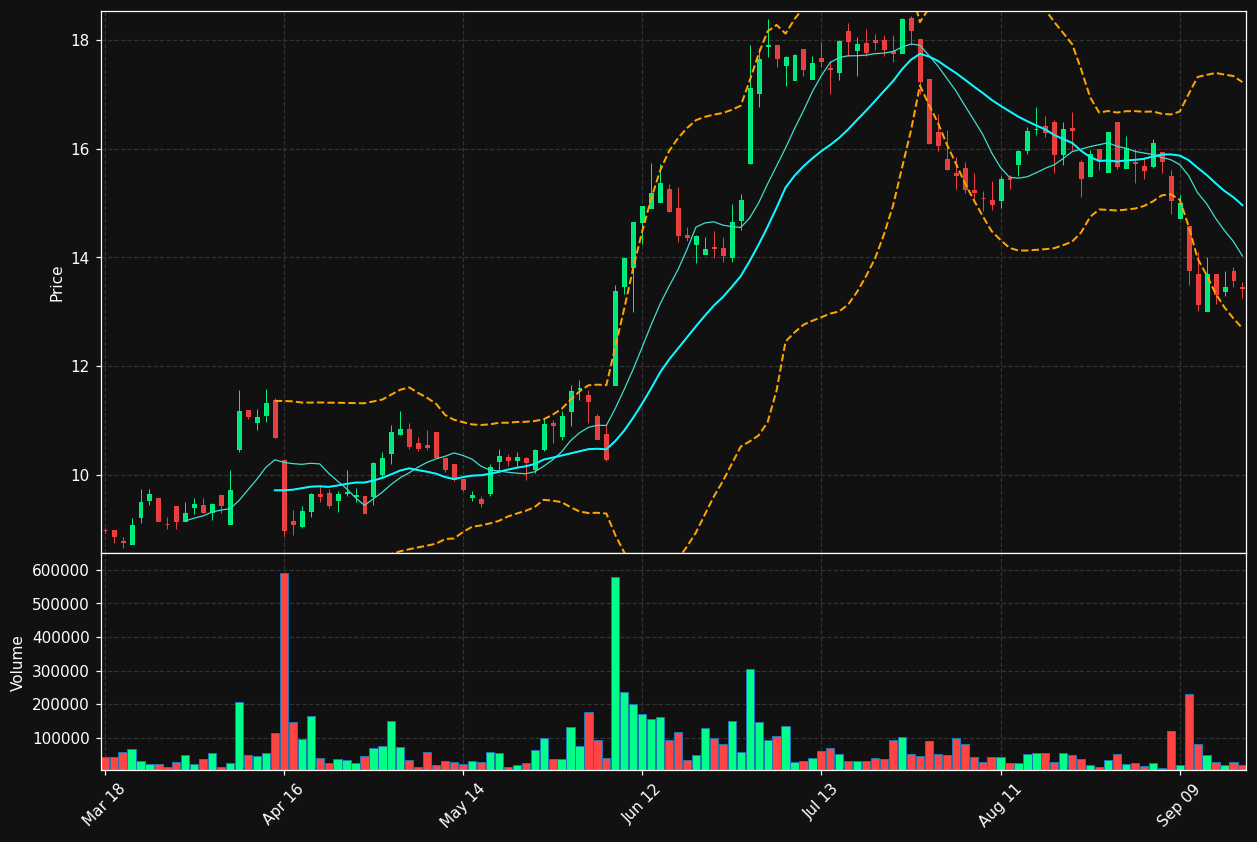Click the green volume bar near 200000 in early April
1257x842 pixels.
(x=239, y=736)
